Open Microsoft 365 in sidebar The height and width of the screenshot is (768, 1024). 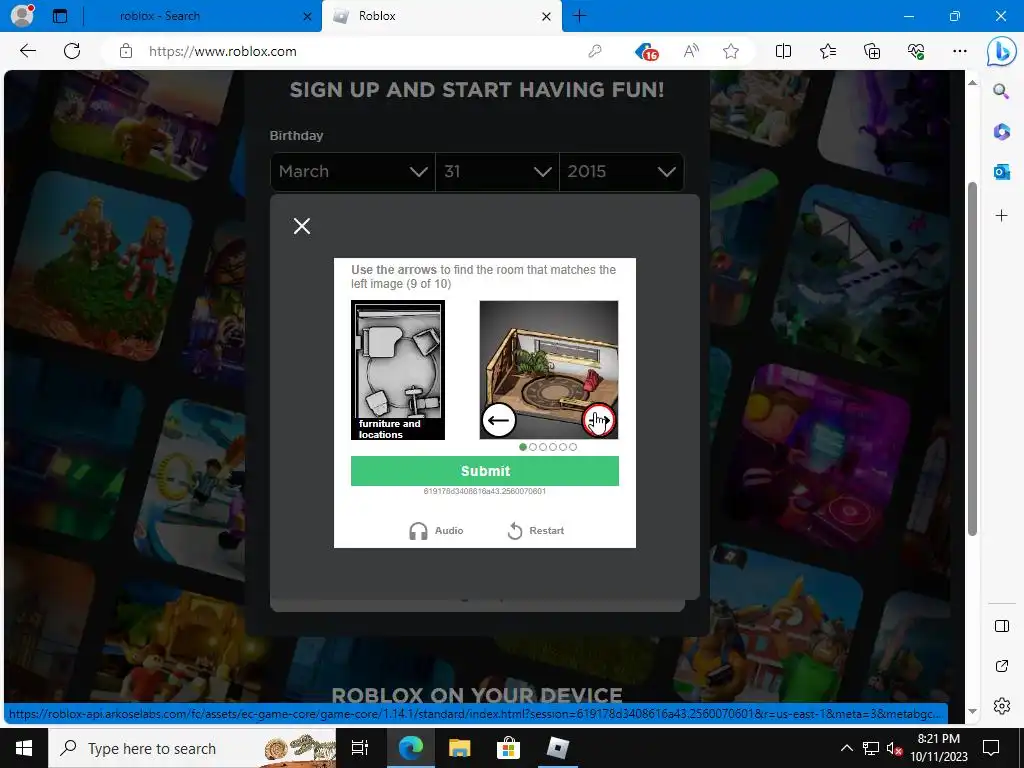[1001, 131]
